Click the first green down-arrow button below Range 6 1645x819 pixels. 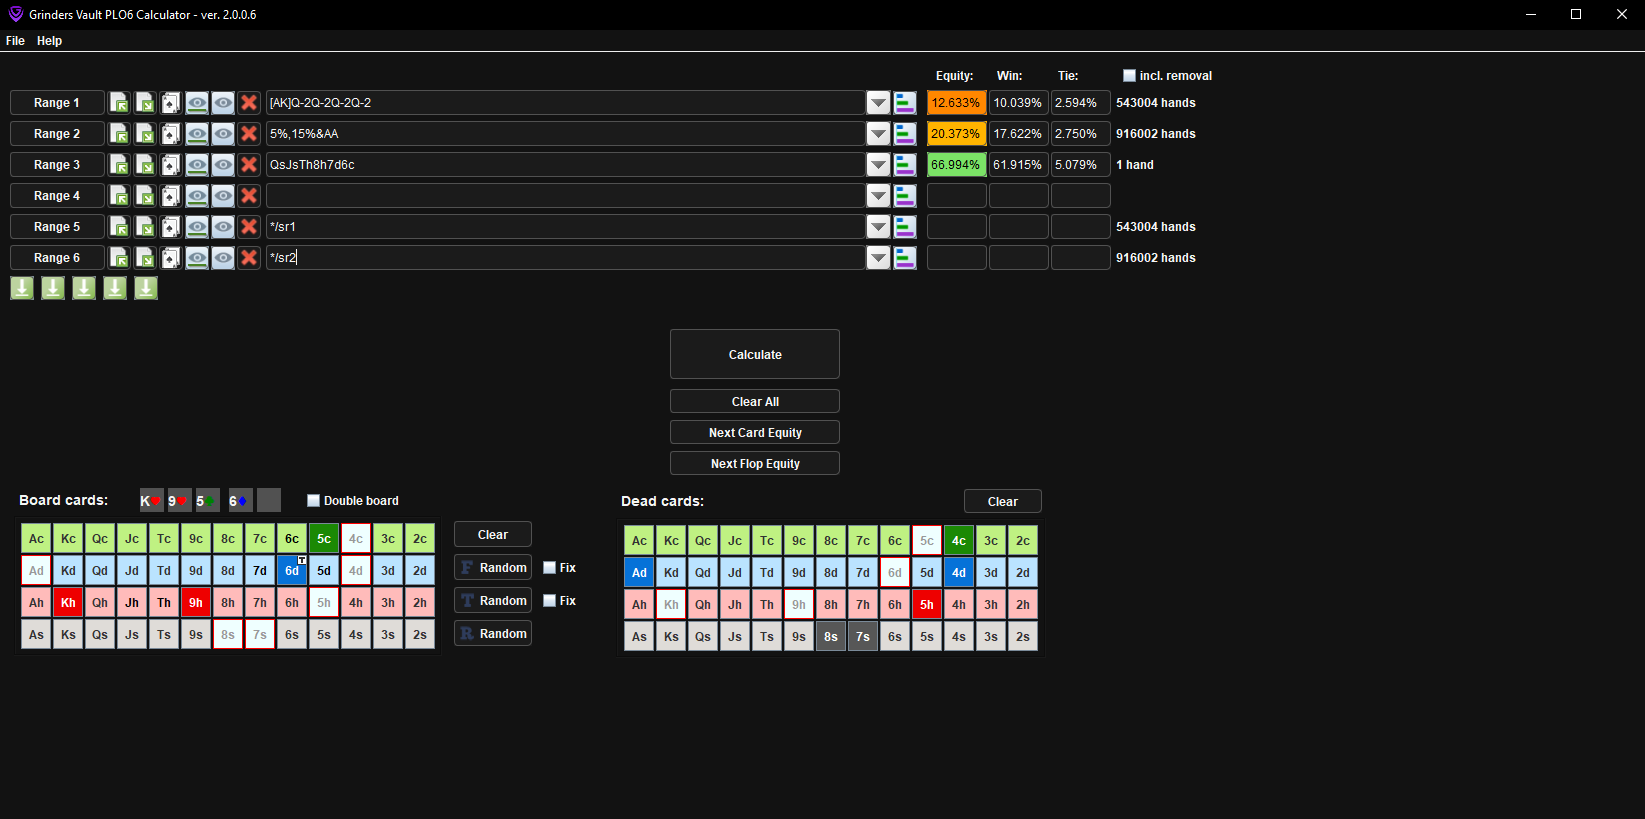click(x=22, y=289)
